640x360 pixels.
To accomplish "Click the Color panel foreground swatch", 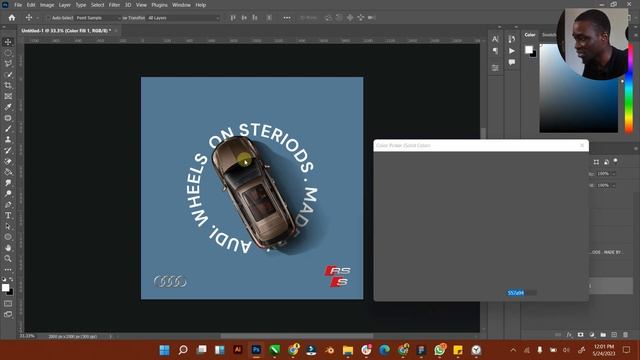I will (x=529, y=49).
